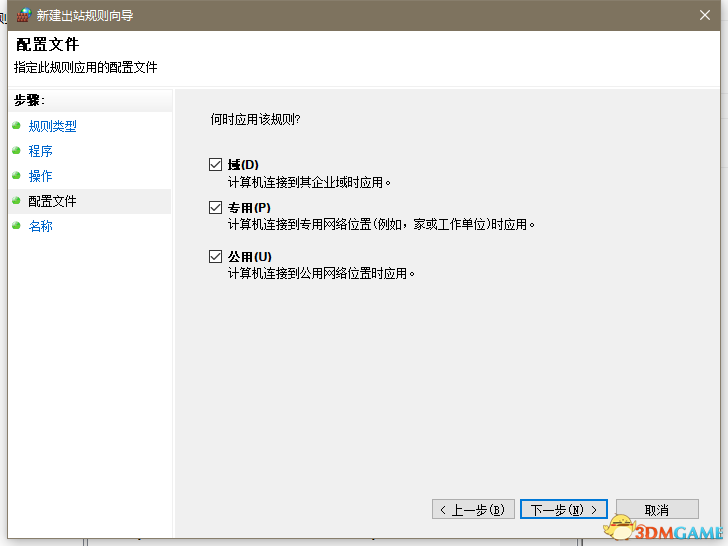Screen dimensions: 728x546
Task: Click the subtitle 指定此规则应用的配置文件
Action: click(86, 67)
